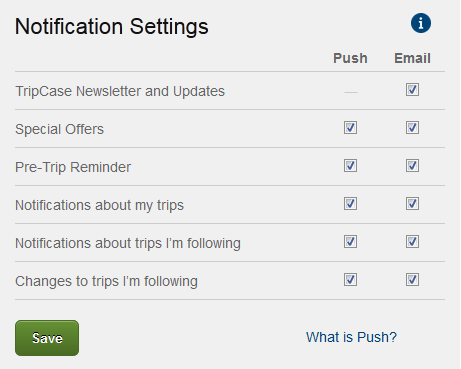Uncheck Email for TripCase Newsletter and Updates
Viewport: 461px width, 369px height.
point(412,90)
